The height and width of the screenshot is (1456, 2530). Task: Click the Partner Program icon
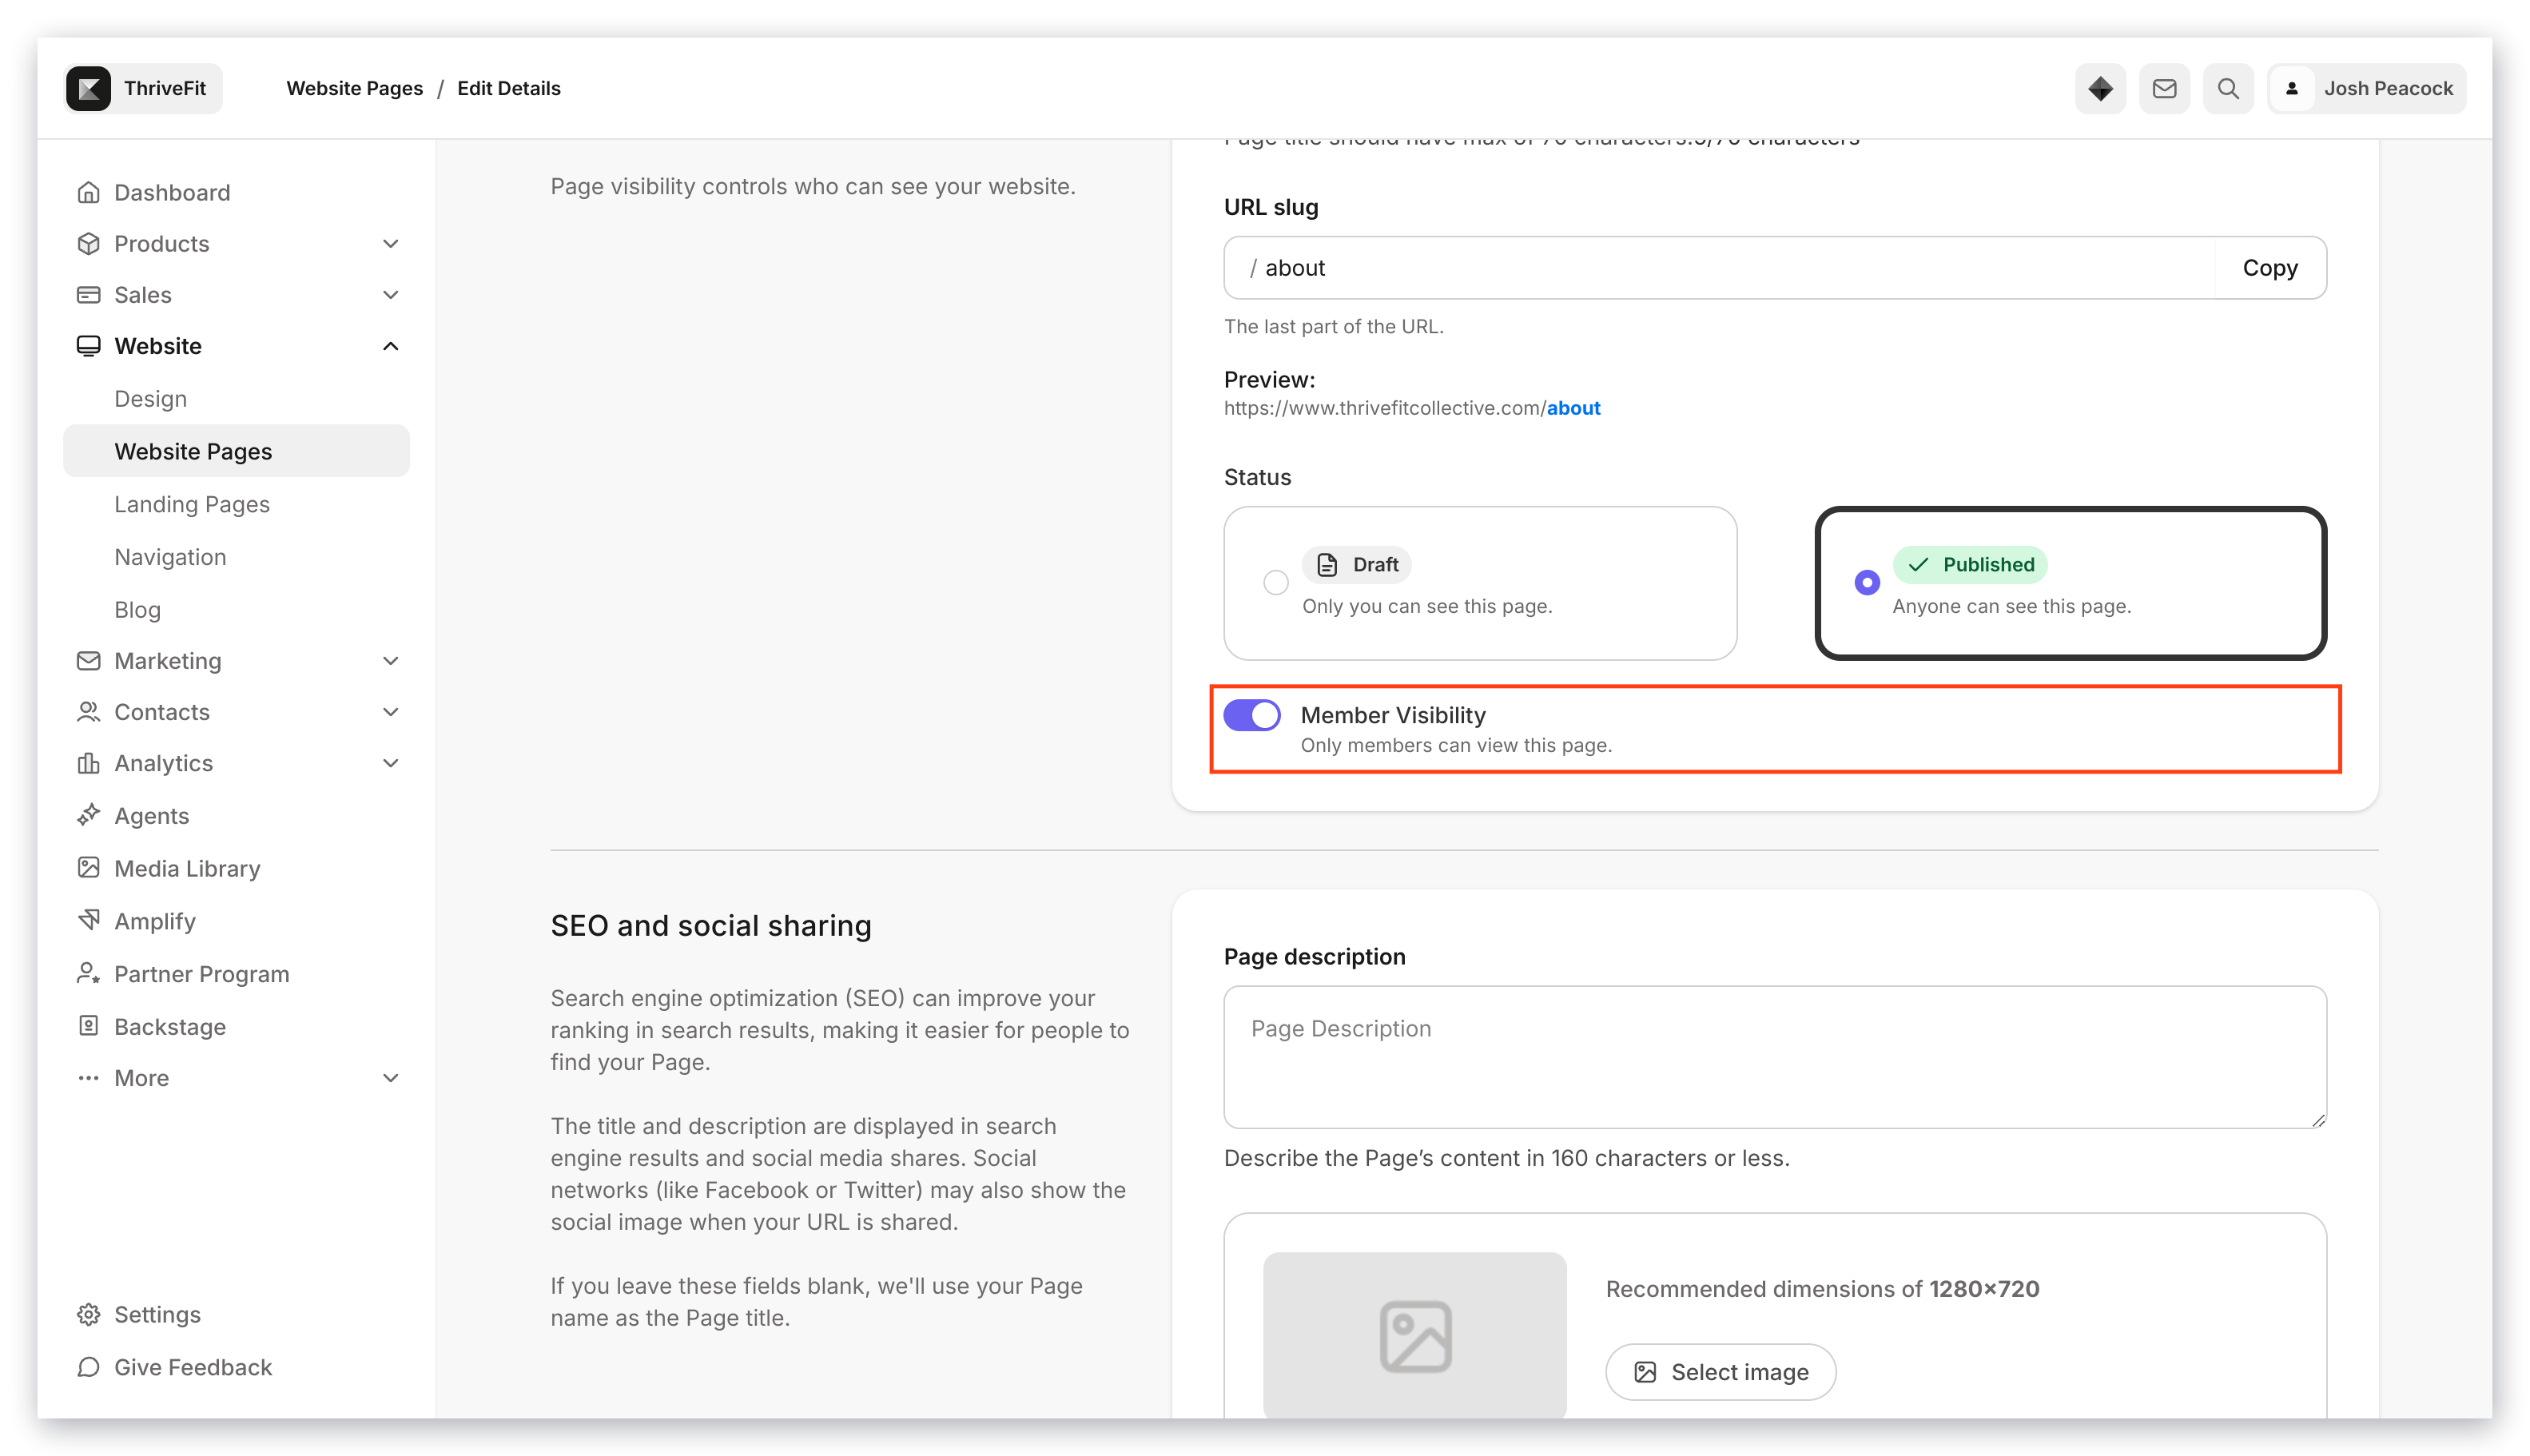click(x=88, y=973)
